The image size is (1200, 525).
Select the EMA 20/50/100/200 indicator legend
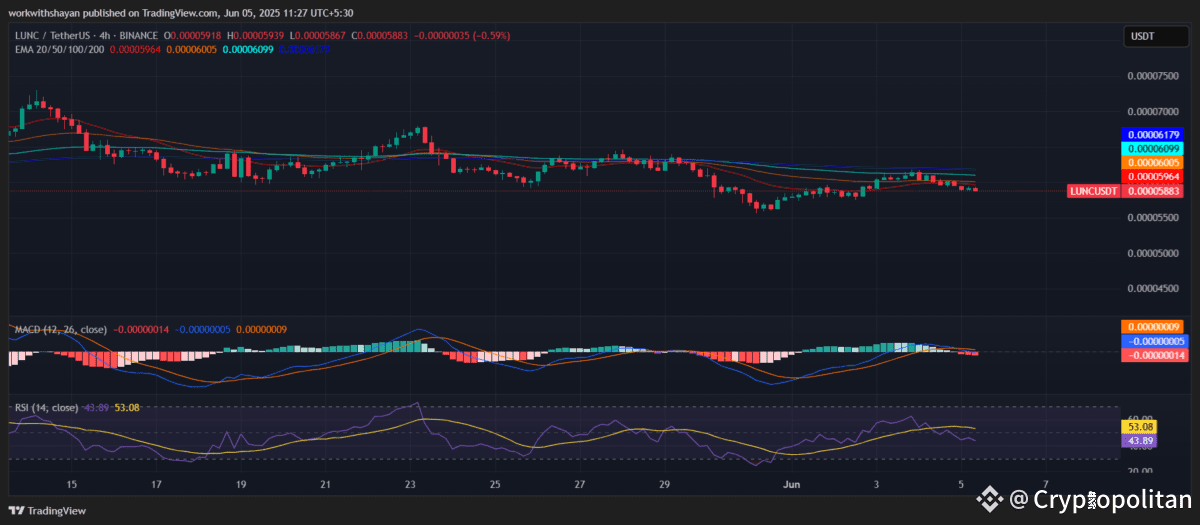point(57,49)
